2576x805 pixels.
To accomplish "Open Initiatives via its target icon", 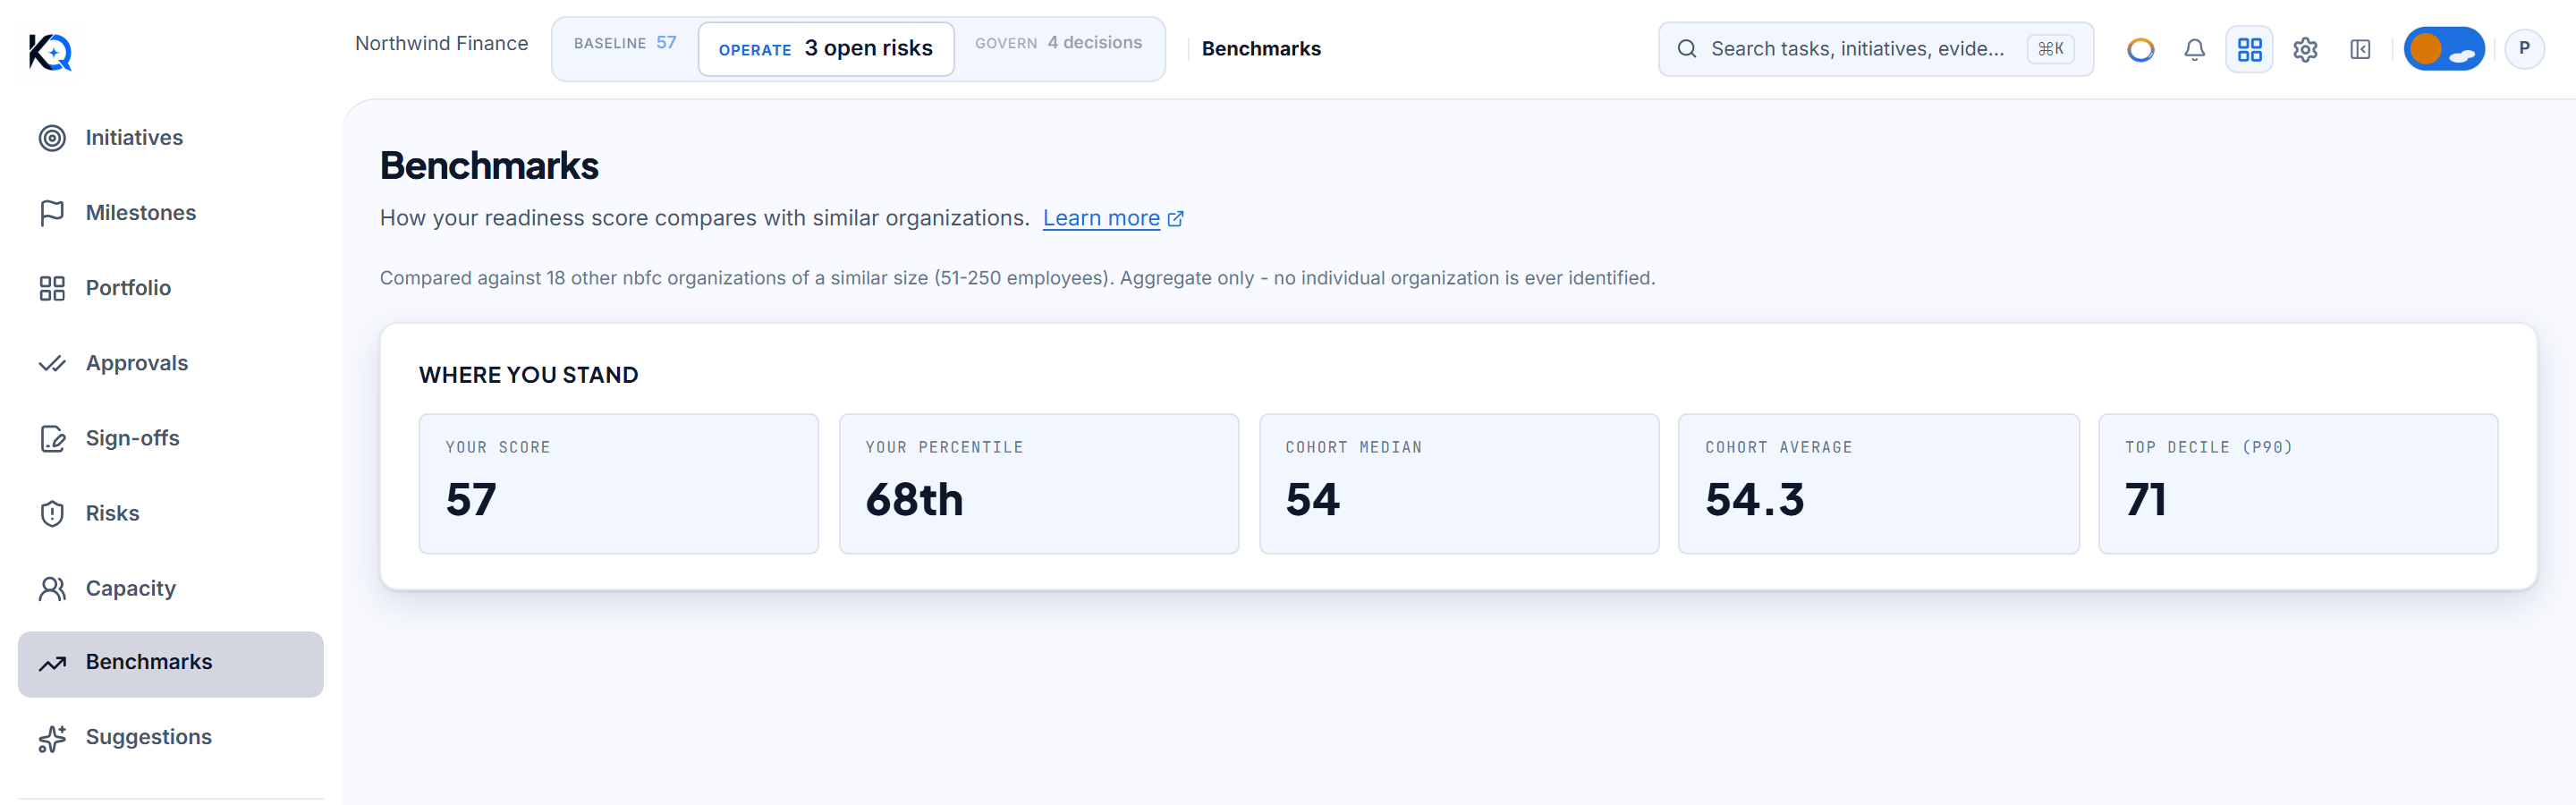I will pyautogui.click(x=52, y=138).
